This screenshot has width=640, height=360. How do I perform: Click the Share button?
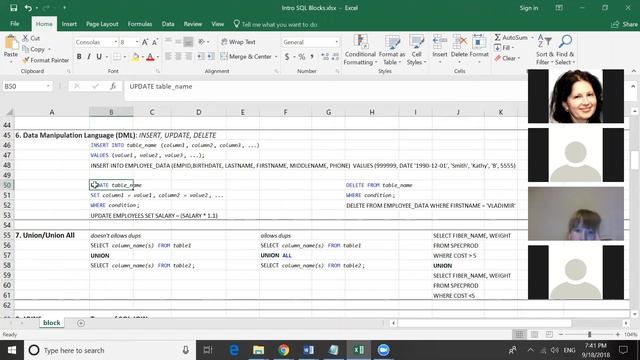click(x=624, y=24)
